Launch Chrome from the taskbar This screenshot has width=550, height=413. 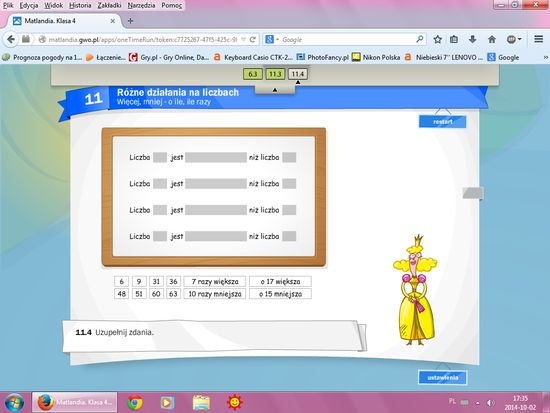[135, 402]
